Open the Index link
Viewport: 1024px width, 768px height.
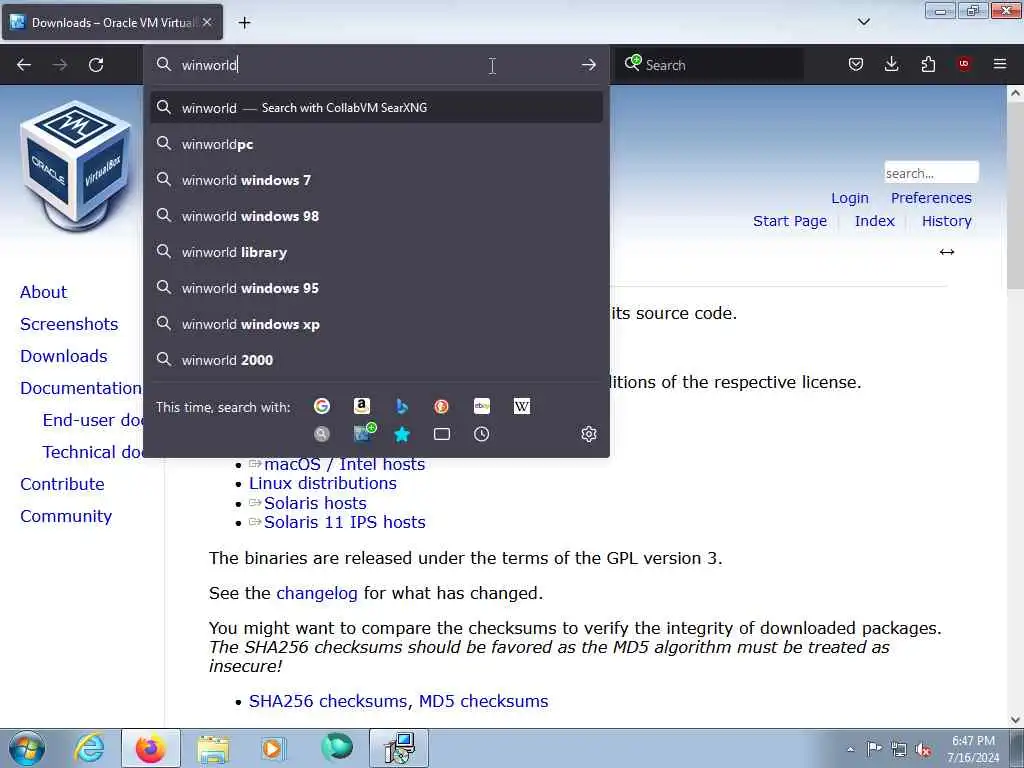click(874, 221)
